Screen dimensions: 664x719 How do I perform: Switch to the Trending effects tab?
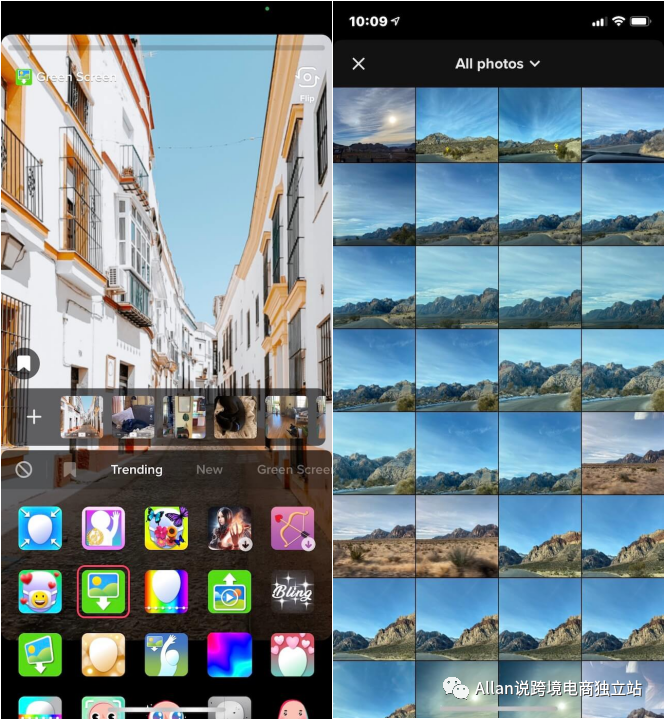click(x=137, y=470)
